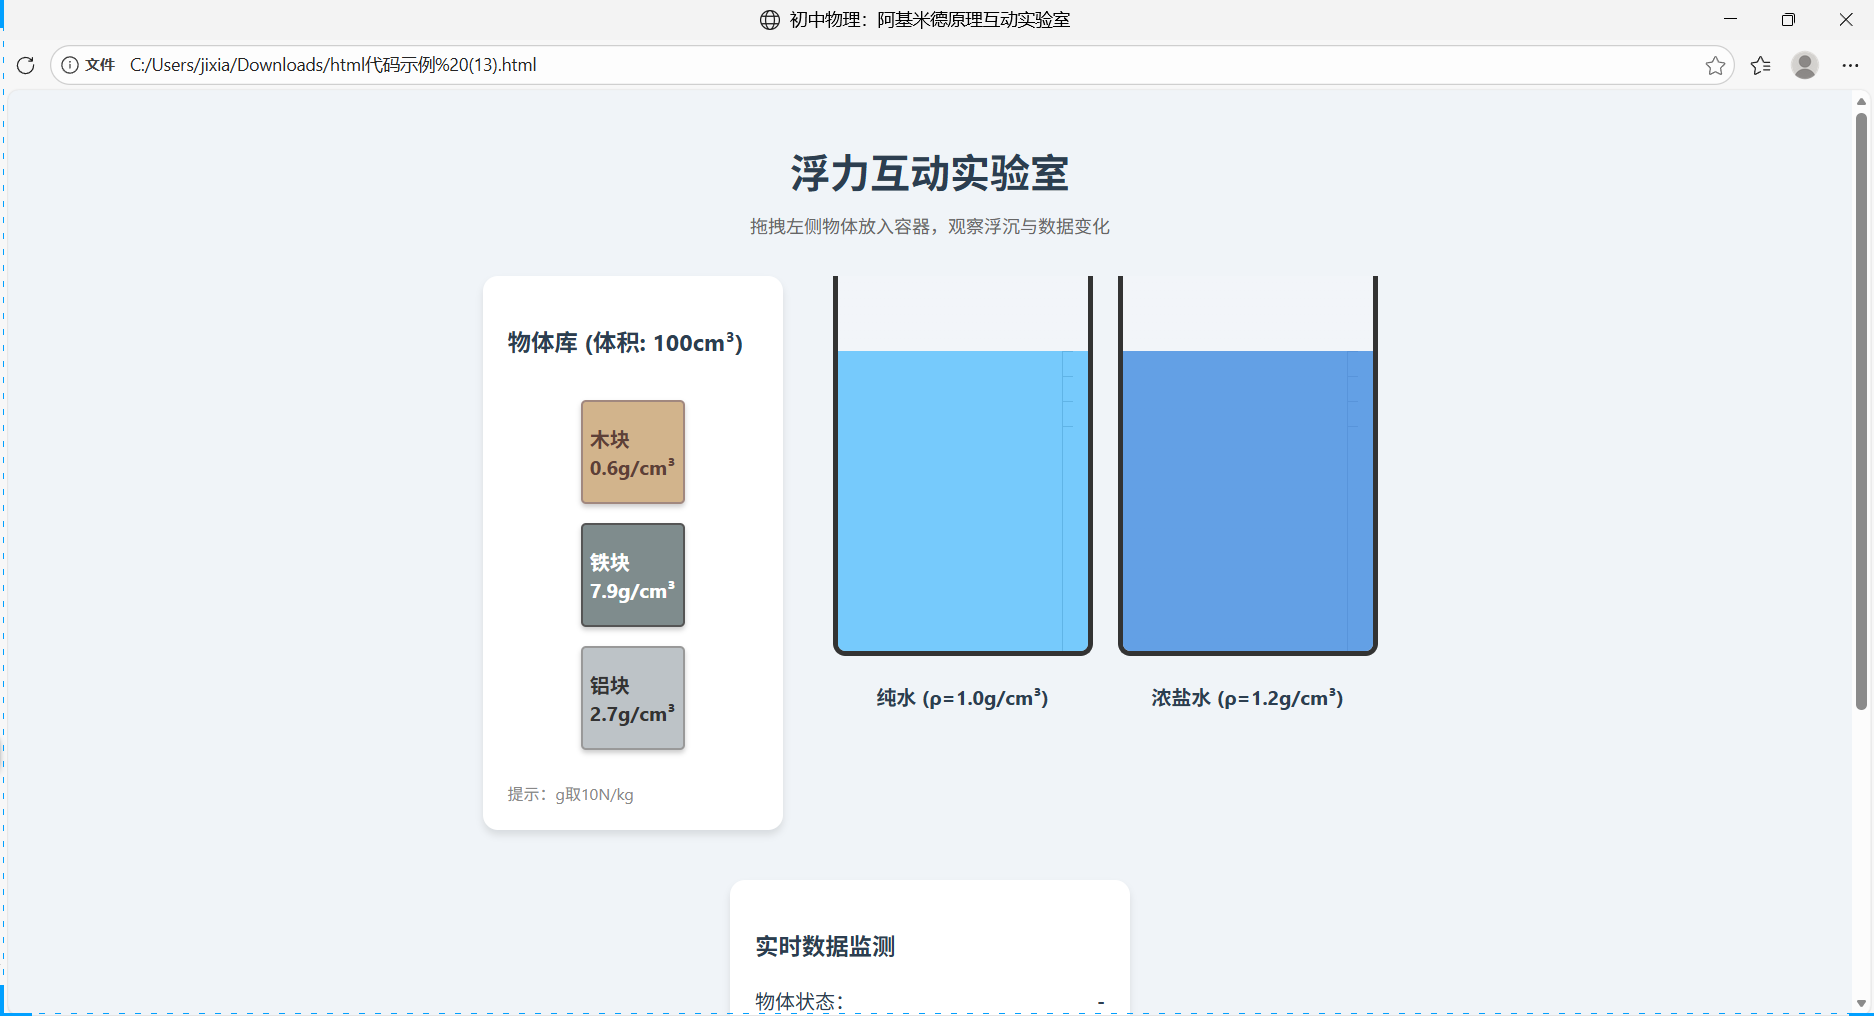
Task: Select the 铝块 2.7g/cm³ aluminum block
Action: click(632, 698)
